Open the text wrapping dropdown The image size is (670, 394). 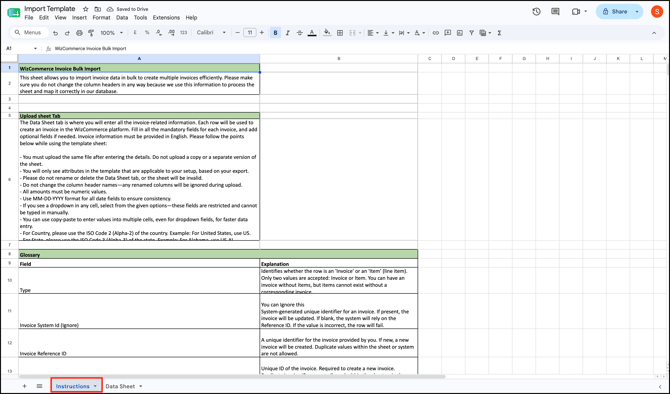404,33
